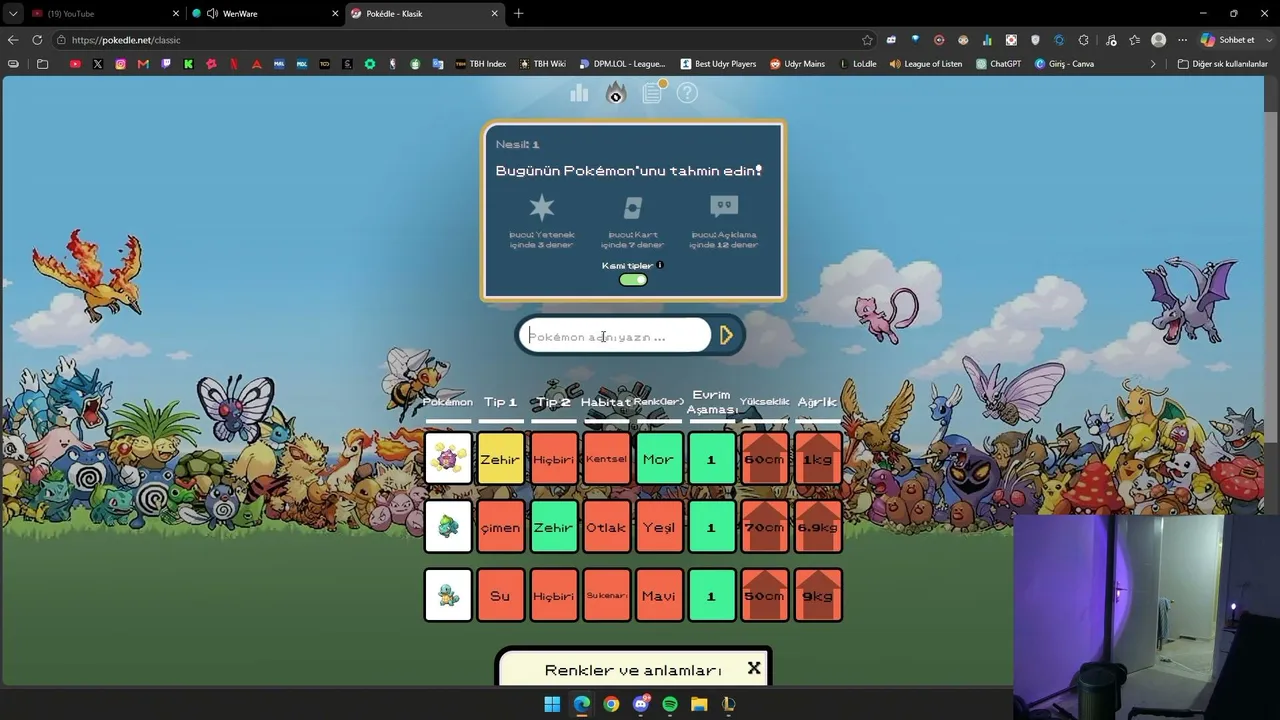Open the tab search dropdown
Screen dimensions: 1280x720
(12, 14)
